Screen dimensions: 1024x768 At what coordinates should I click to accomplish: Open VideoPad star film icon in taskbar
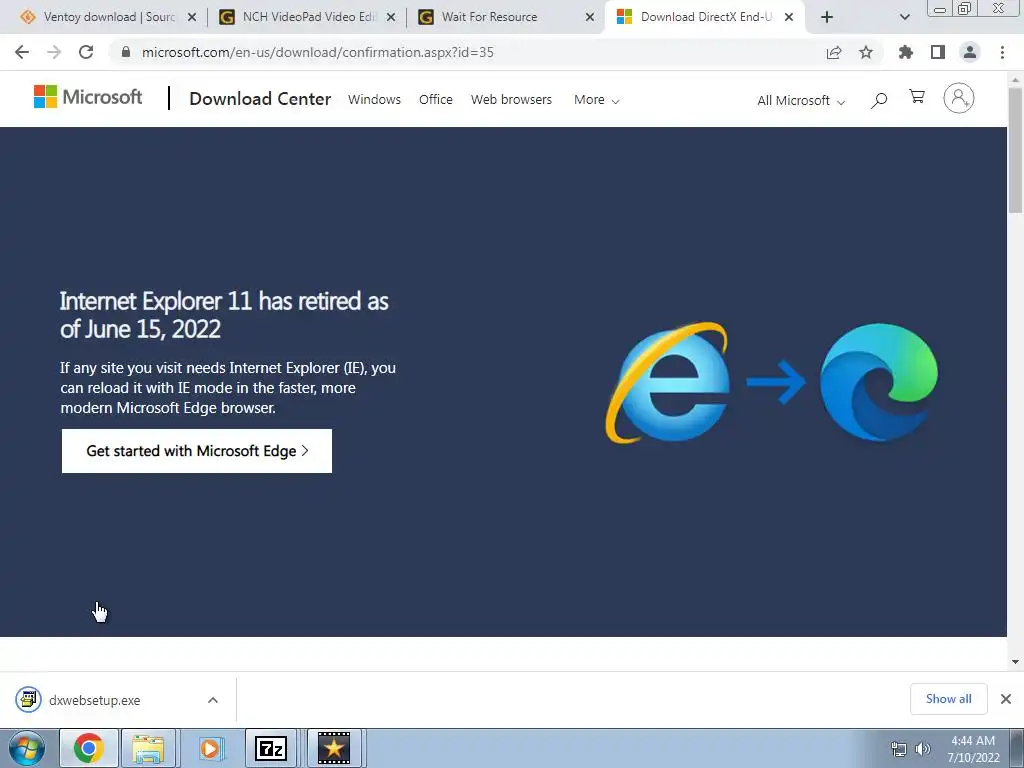[x=334, y=748]
